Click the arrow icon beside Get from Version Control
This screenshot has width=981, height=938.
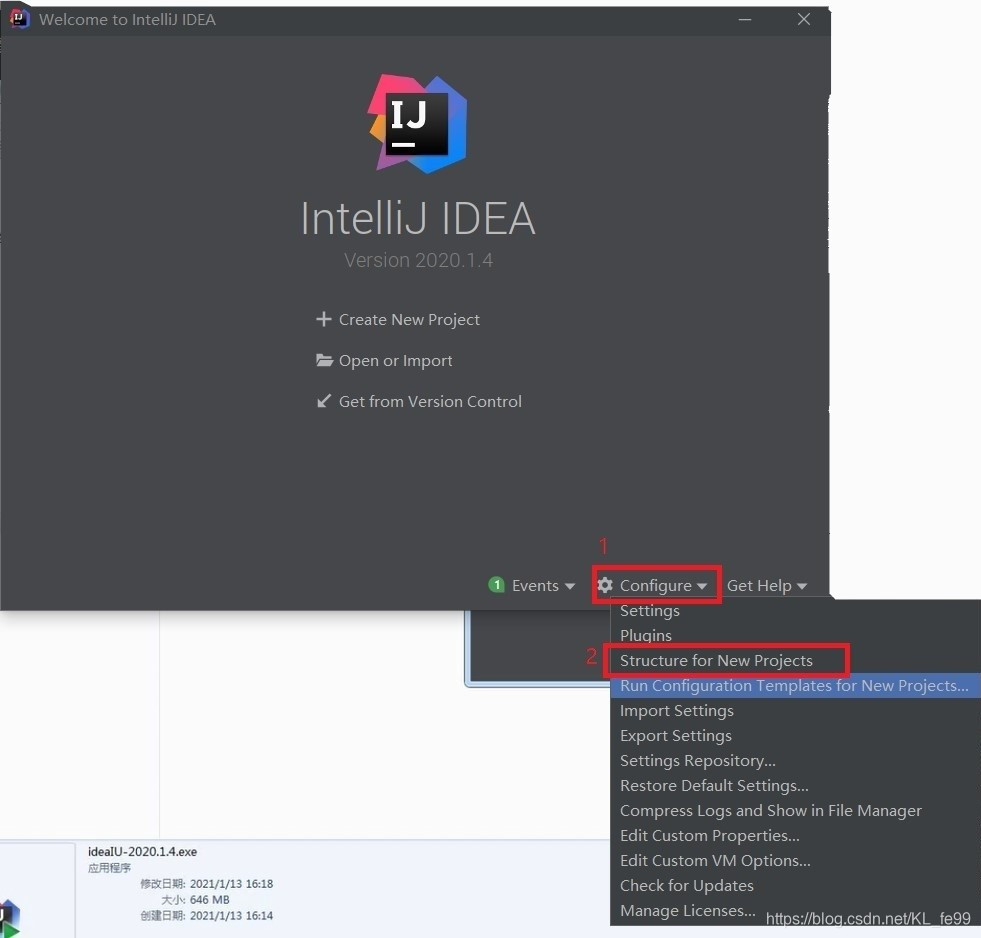[323, 400]
